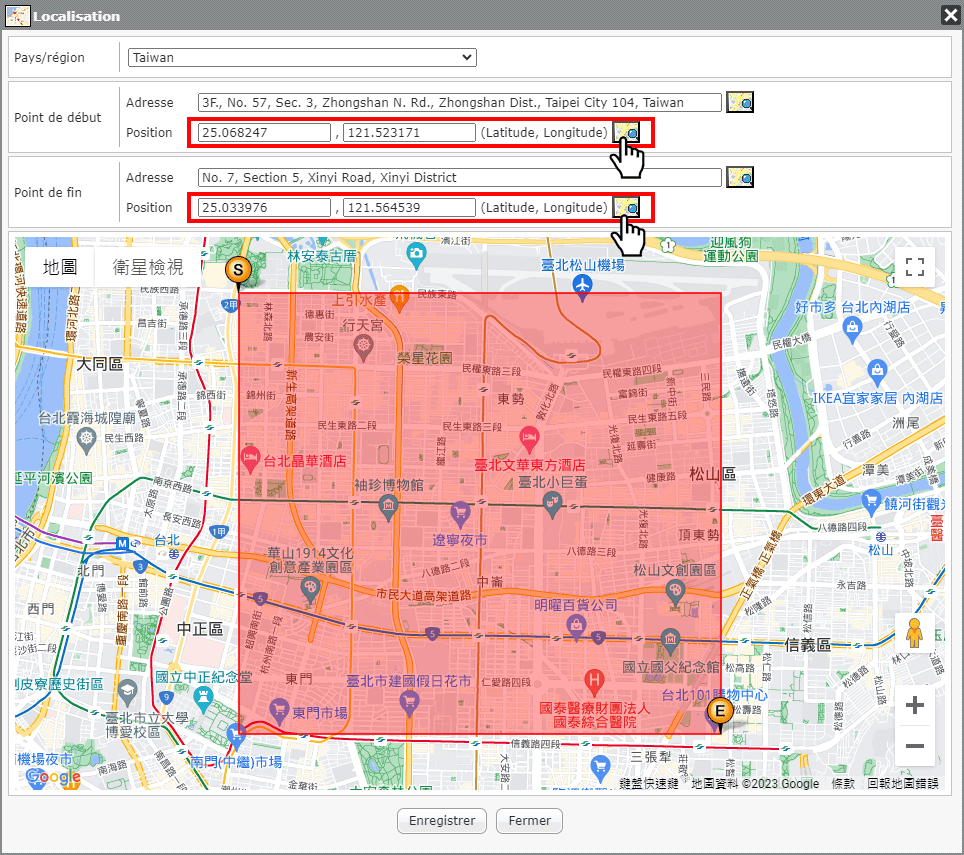Image resolution: width=964 pixels, height=855 pixels.
Task: Open the 條款 terms link
Action: coord(842,784)
